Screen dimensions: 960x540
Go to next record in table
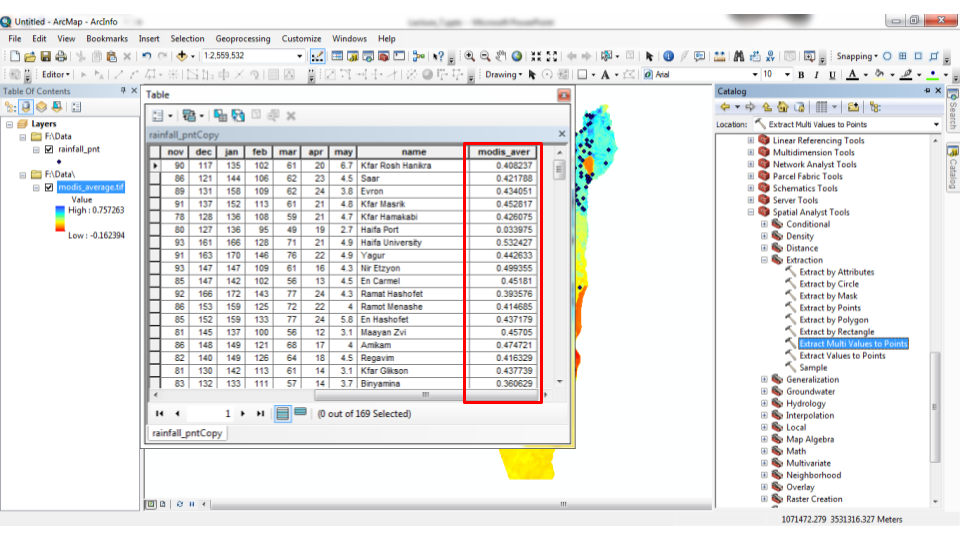pyautogui.click(x=243, y=414)
